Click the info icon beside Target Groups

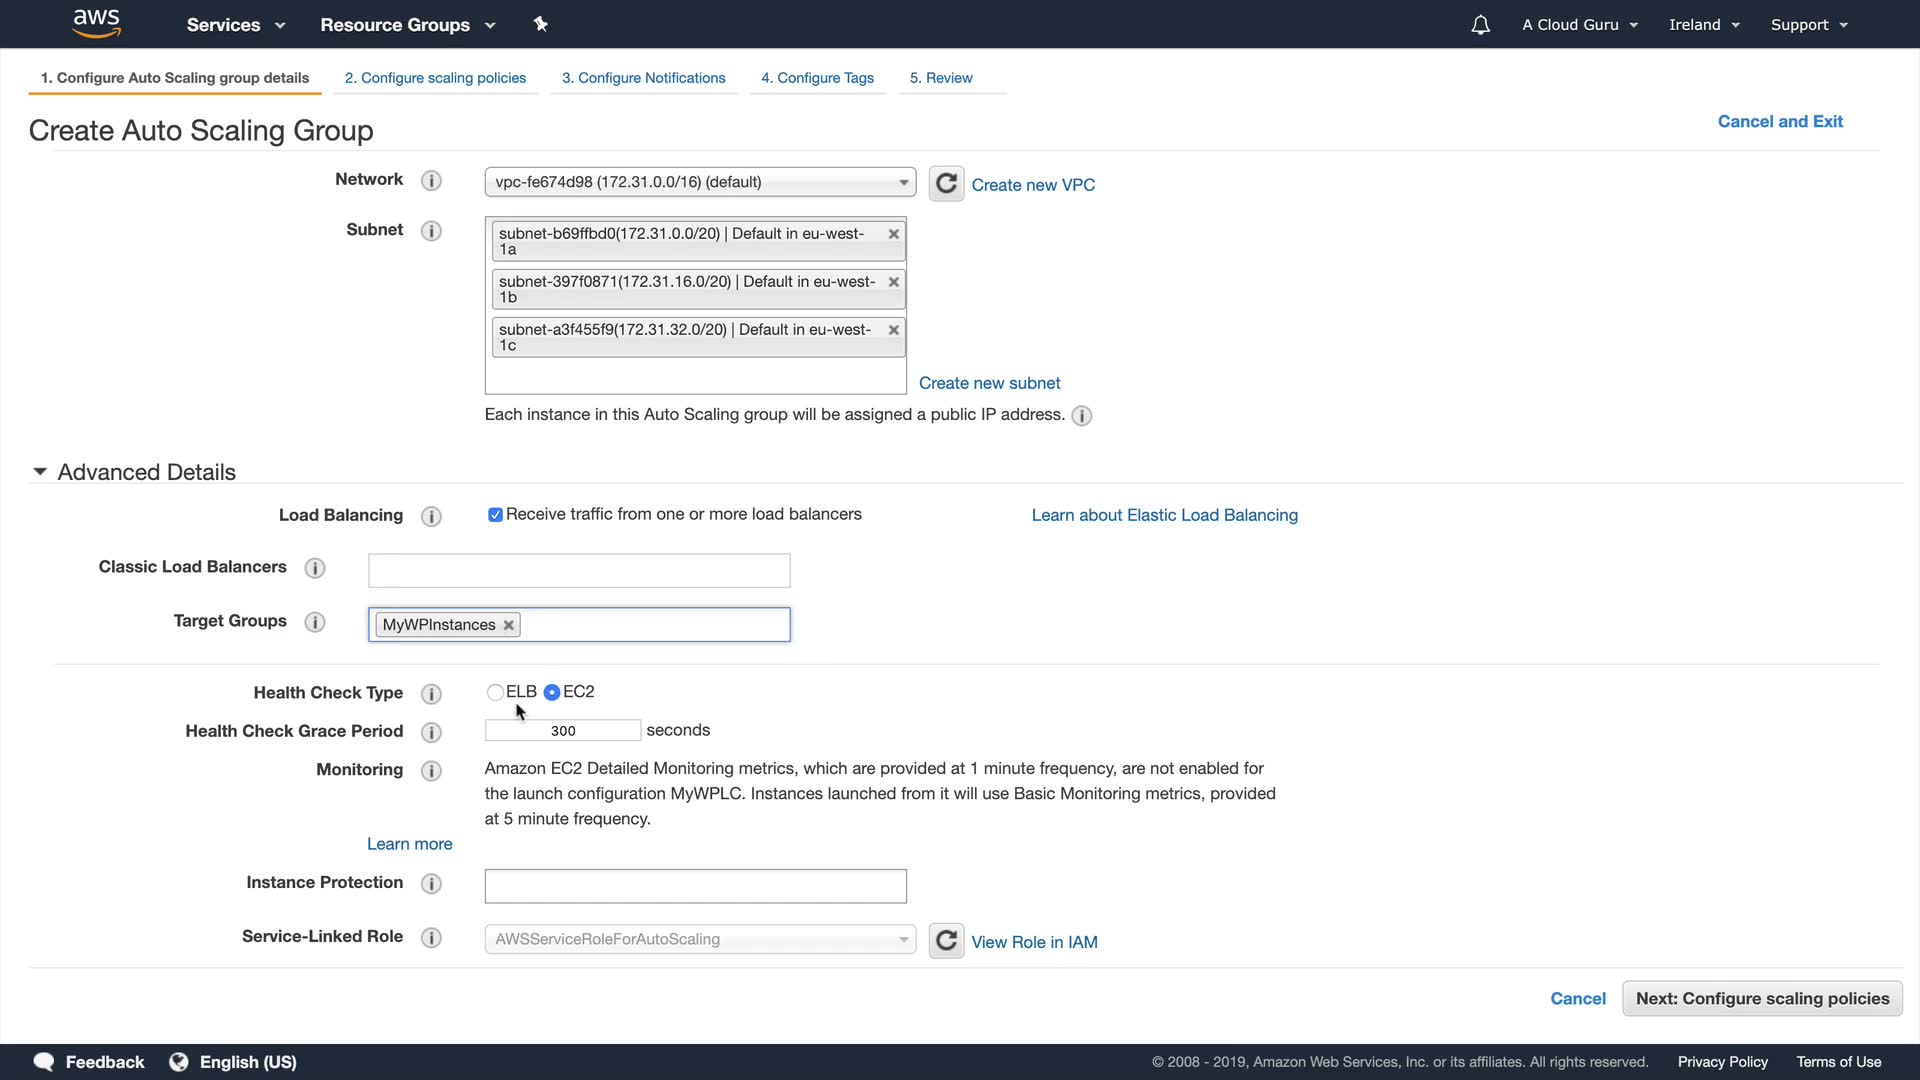pyautogui.click(x=315, y=622)
